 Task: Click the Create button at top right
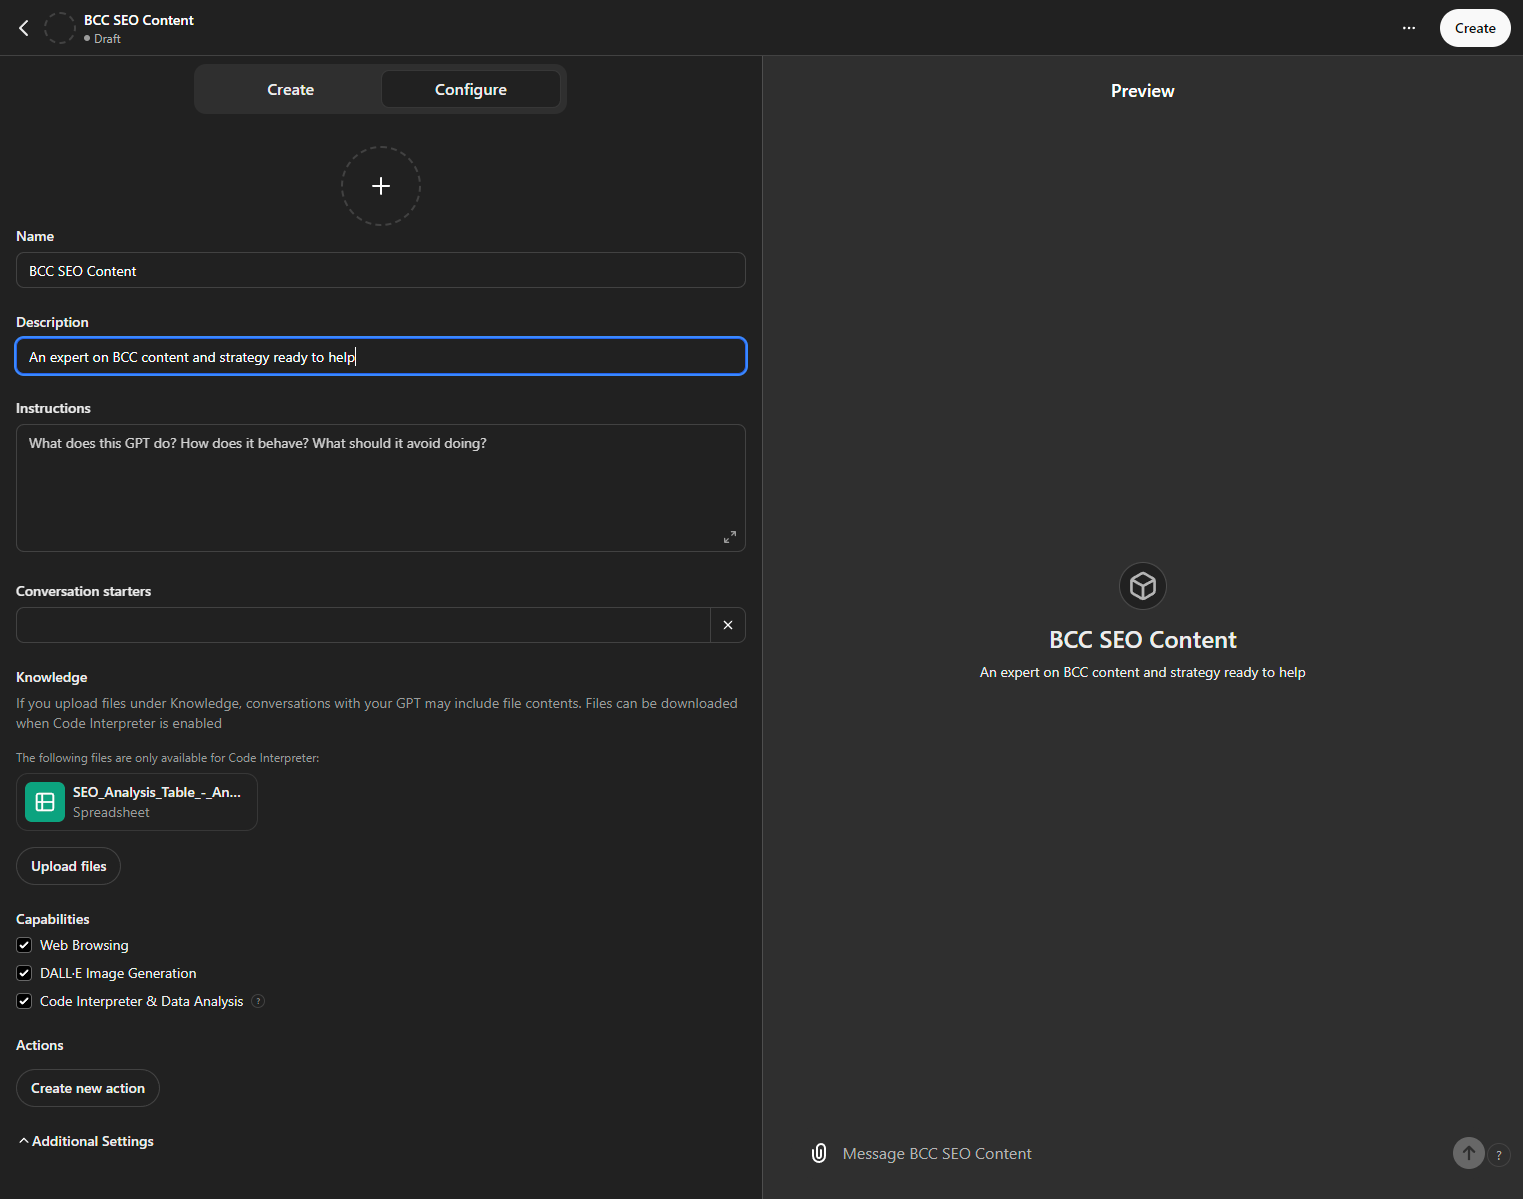click(1475, 28)
